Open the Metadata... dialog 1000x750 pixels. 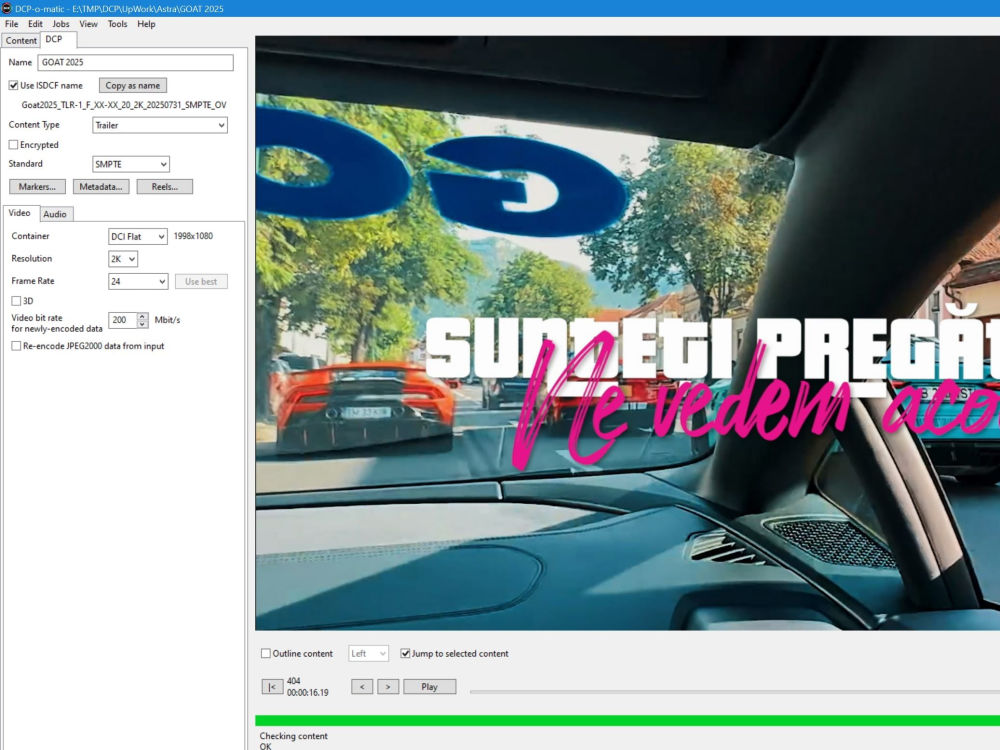point(101,187)
